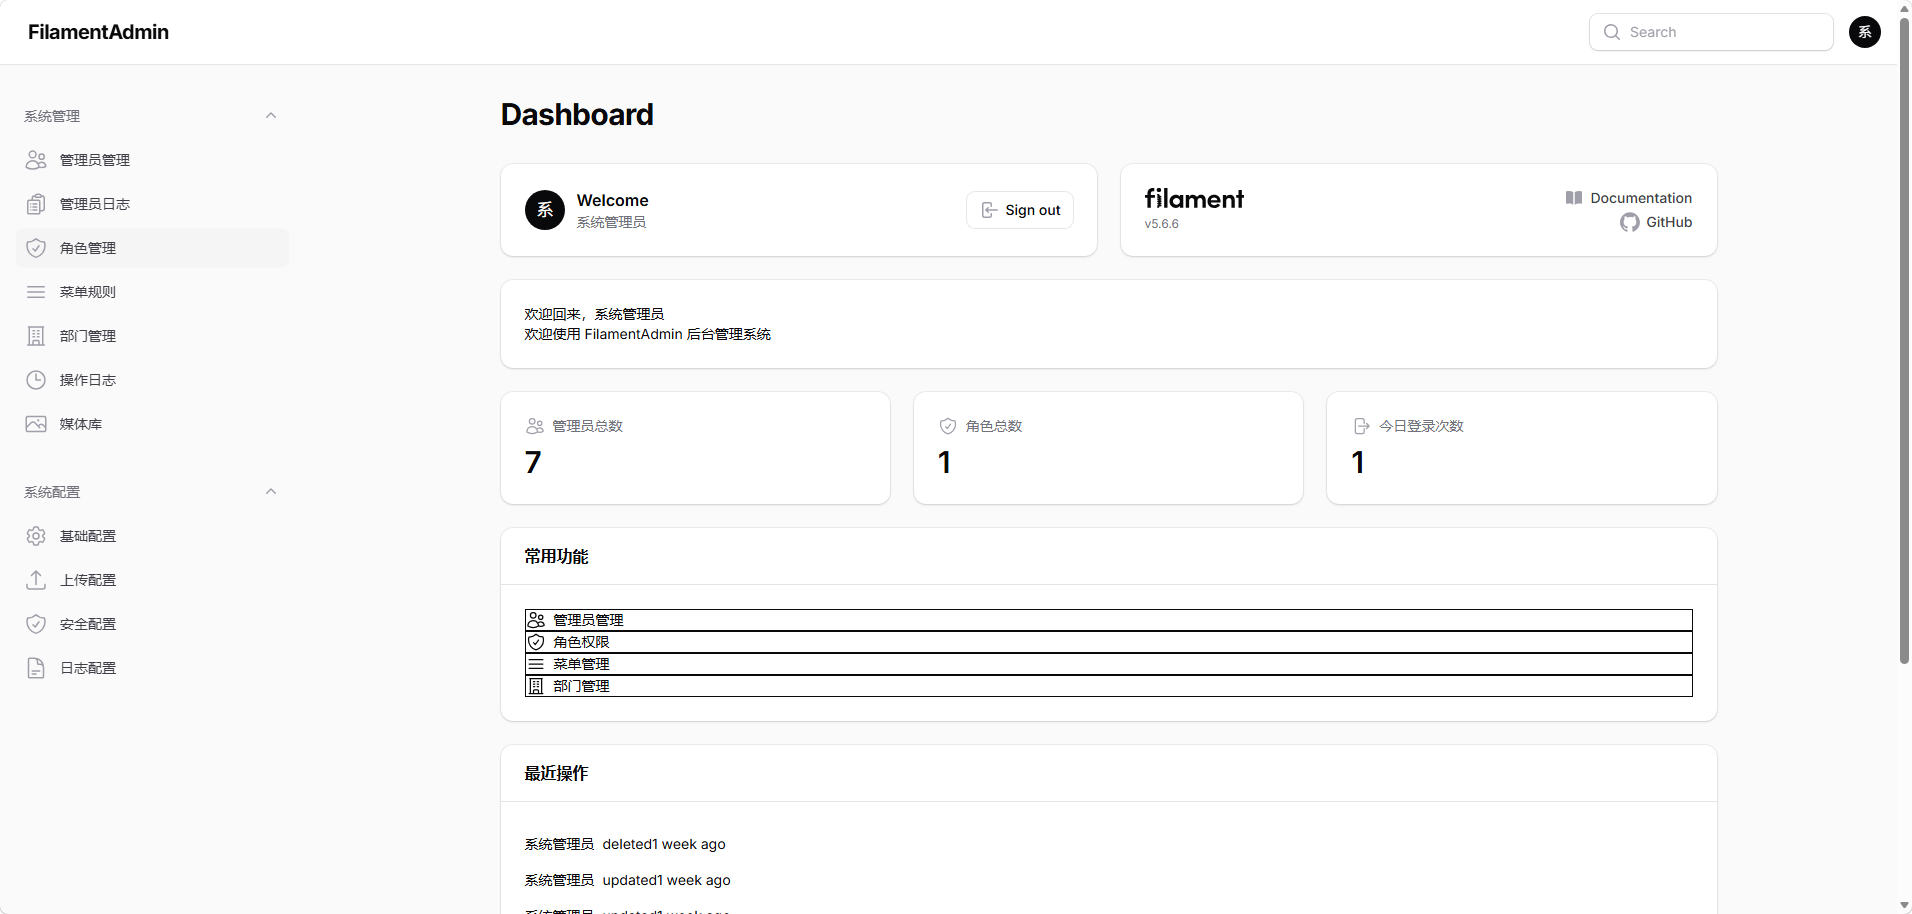Click the 常用功能 section heading
The width and height of the screenshot is (1912, 914).
point(556,556)
